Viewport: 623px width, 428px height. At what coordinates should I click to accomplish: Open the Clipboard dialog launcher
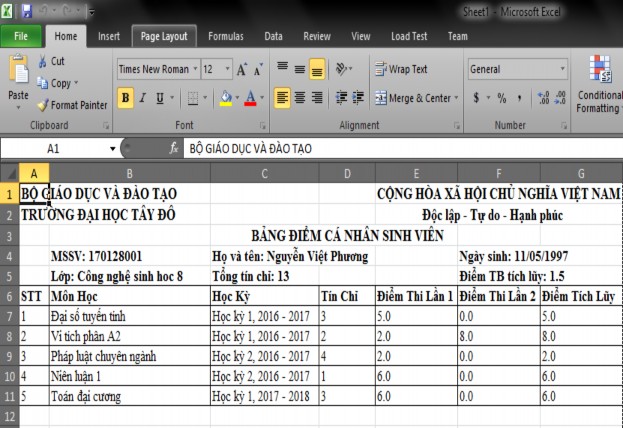pyautogui.click(x=106, y=126)
